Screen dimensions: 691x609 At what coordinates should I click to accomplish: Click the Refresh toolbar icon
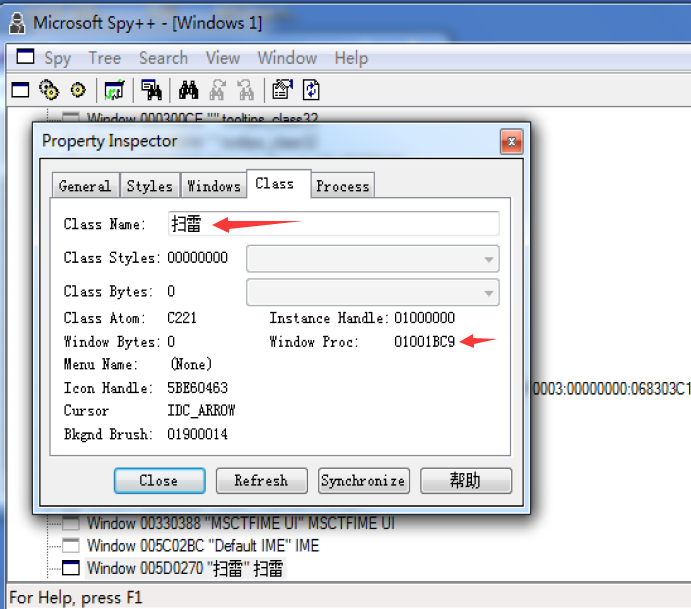311,90
